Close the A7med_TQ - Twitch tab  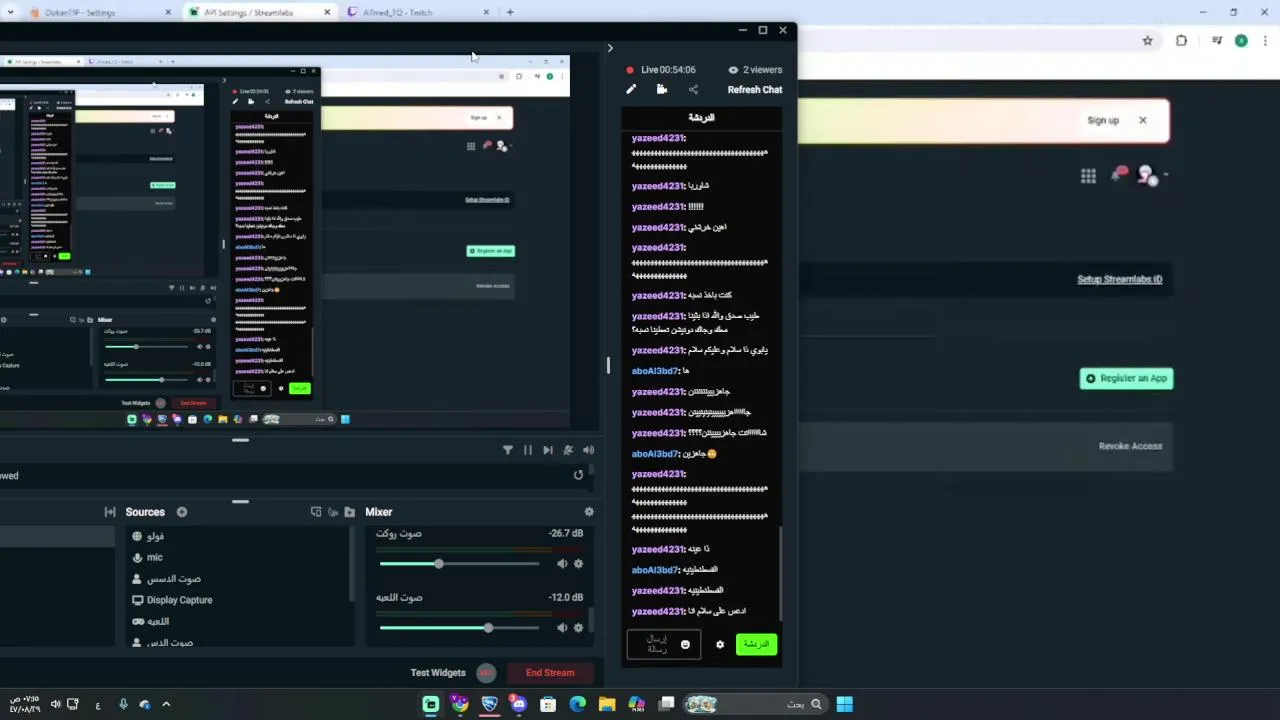click(x=486, y=12)
